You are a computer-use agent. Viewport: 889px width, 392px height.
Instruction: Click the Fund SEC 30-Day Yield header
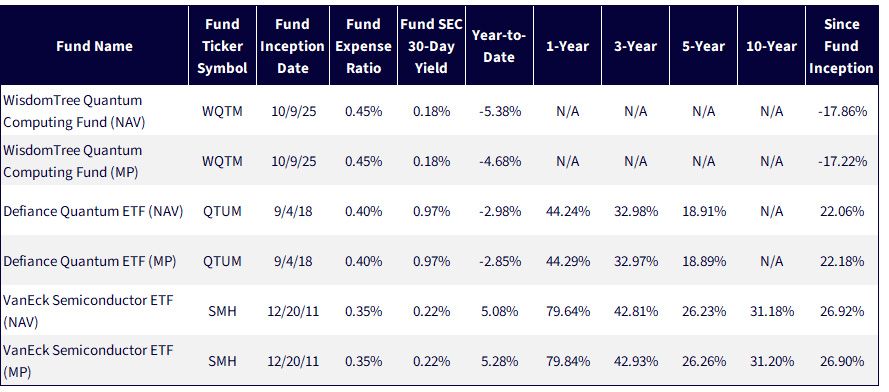click(431, 47)
